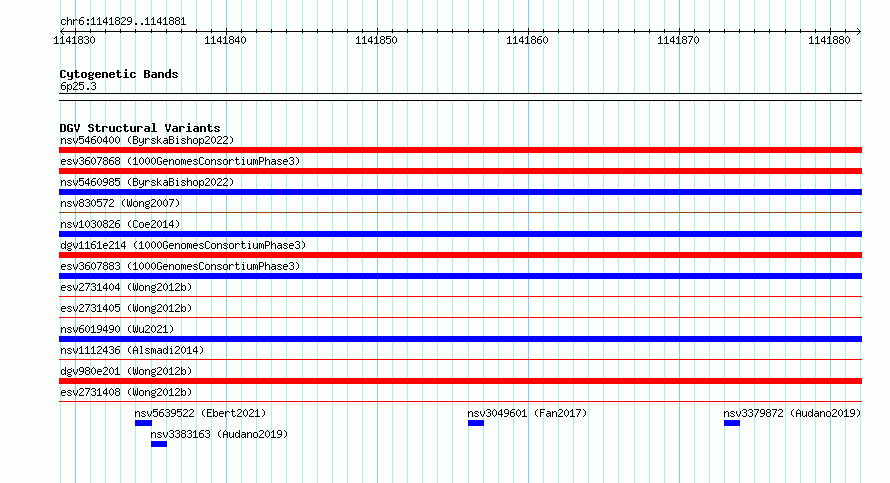Select the thin red line under esv2731404
This screenshot has width=890, height=483.
460,296
